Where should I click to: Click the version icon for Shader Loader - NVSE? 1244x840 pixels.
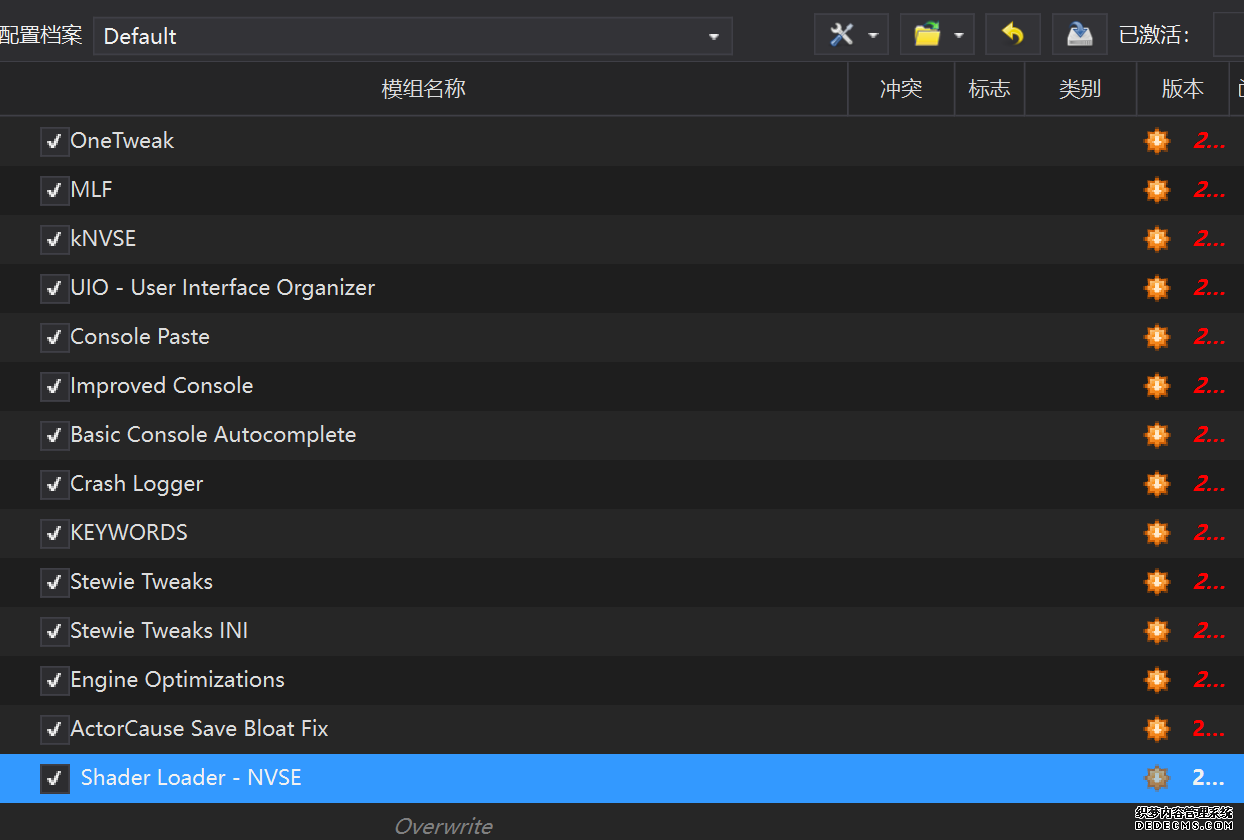pyautogui.click(x=1157, y=778)
